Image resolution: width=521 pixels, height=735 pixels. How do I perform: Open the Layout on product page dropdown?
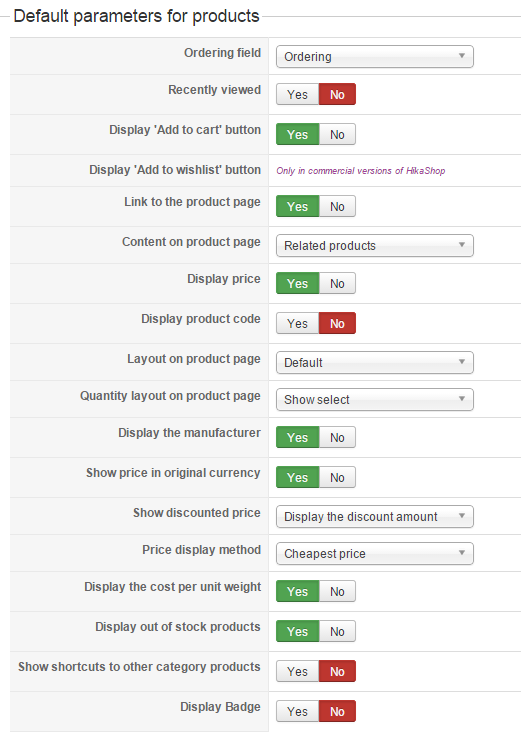click(375, 363)
